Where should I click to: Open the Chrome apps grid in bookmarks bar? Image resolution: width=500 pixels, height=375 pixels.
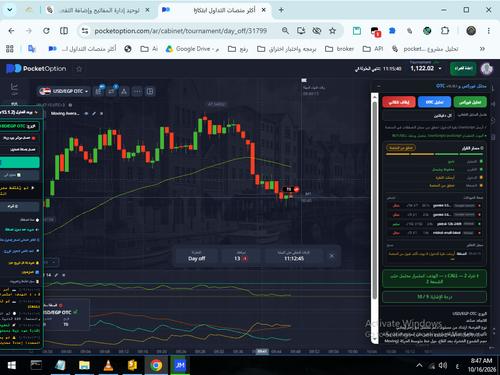10,49
